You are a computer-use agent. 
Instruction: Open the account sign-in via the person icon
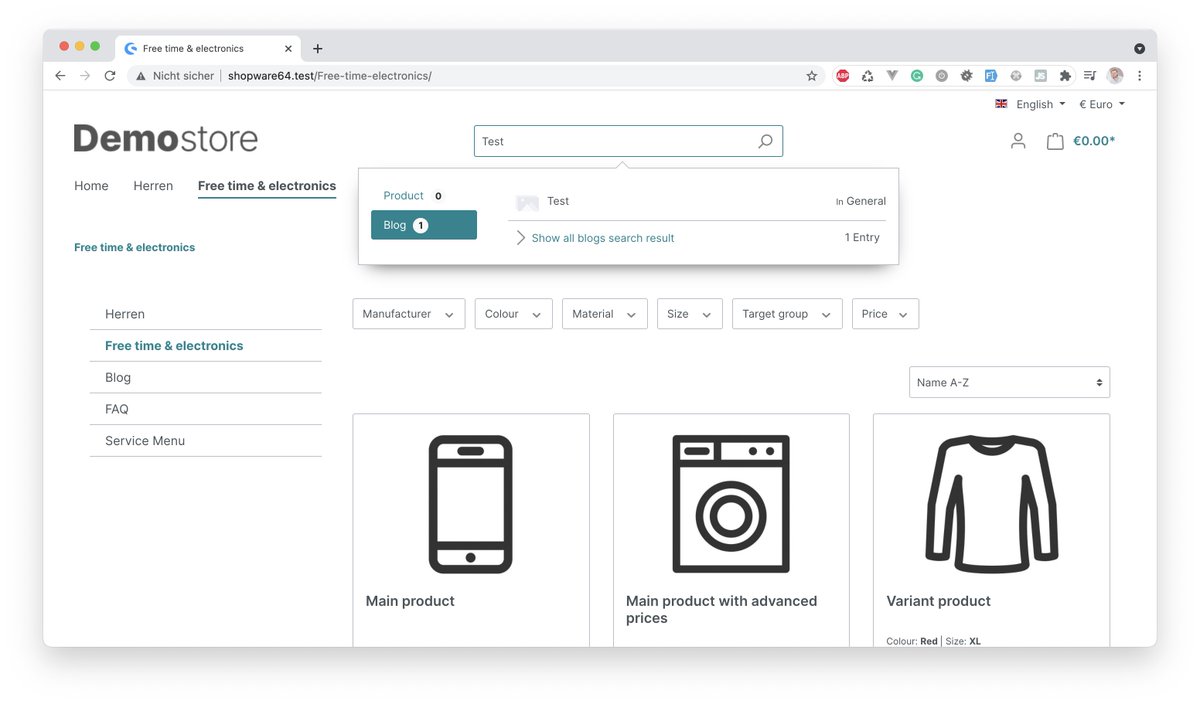tap(1017, 141)
